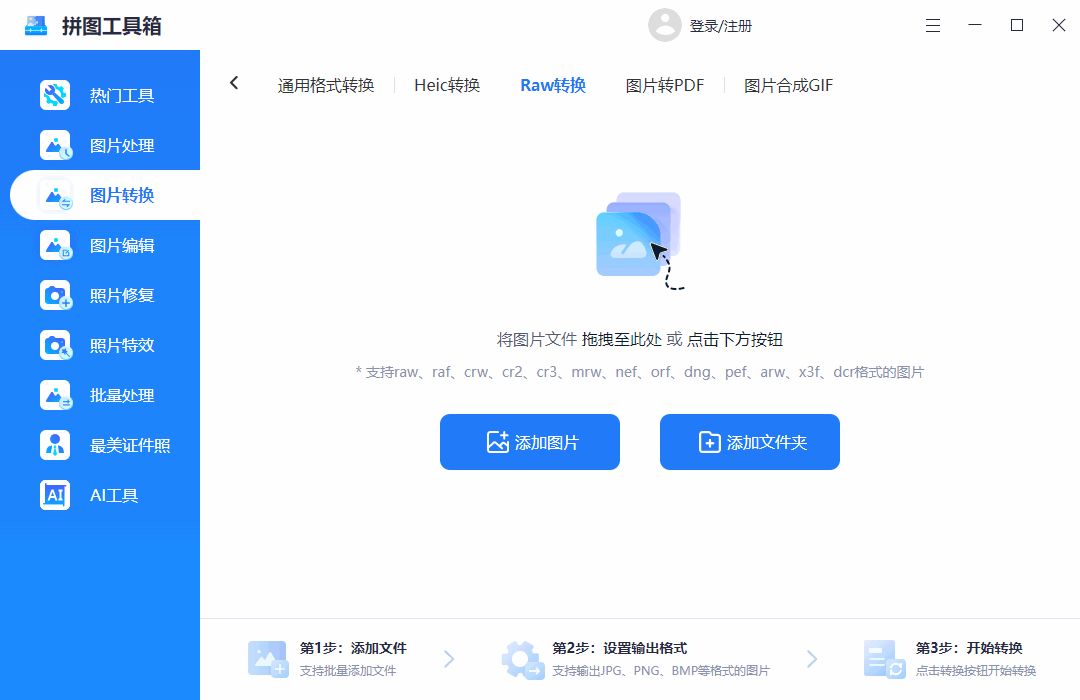Screen dimensions: 1080x700
Task: Open the 图片合成GIF tab
Action: coord(789,85)
